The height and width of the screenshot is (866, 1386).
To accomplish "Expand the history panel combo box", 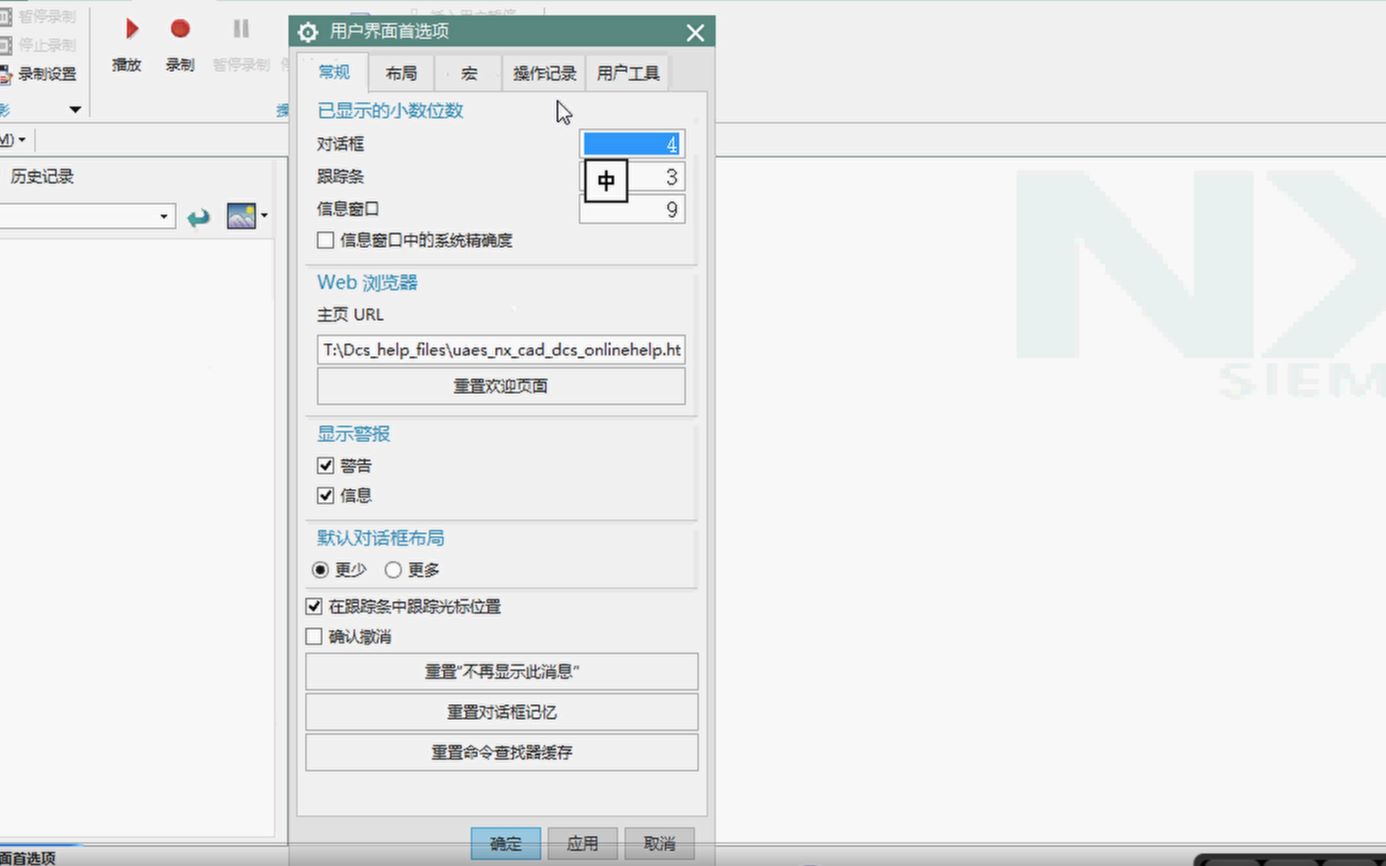I will point(164,216).
